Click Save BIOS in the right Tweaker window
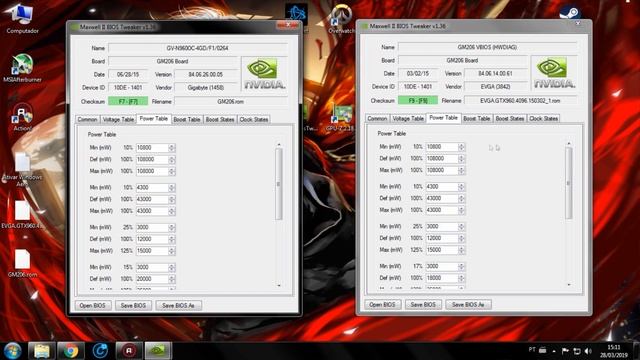 click(x=423, y=304)
